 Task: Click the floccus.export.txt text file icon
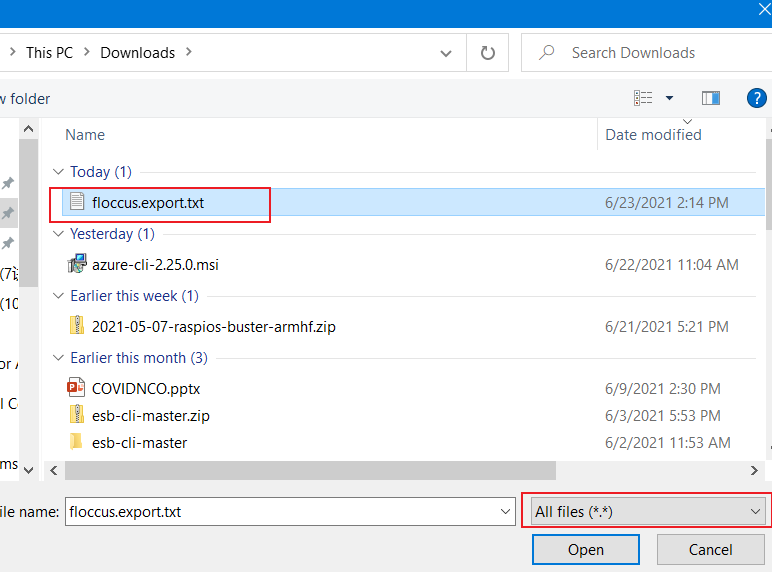[x=77, y=202]
